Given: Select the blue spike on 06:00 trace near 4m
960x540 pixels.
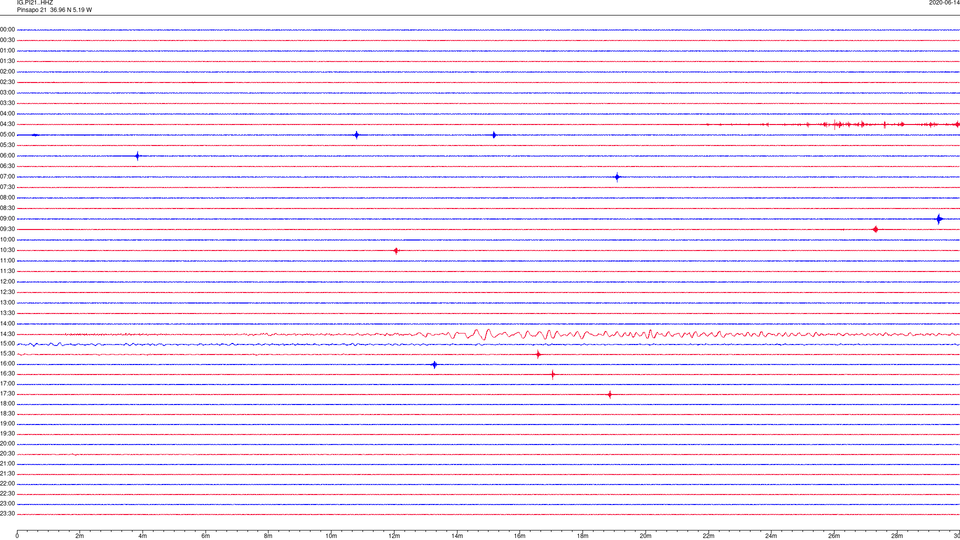Looking at the screenshot, I should (137, 156).
